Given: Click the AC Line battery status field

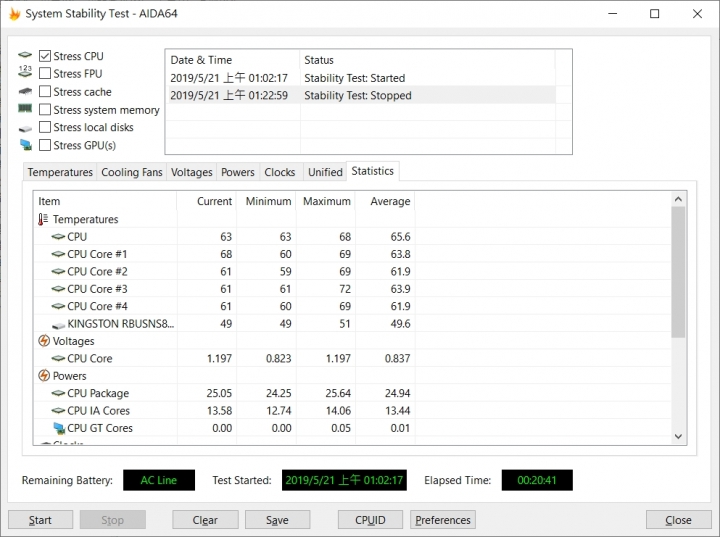Looking at the screenshot, I should (x=159, y=480).
